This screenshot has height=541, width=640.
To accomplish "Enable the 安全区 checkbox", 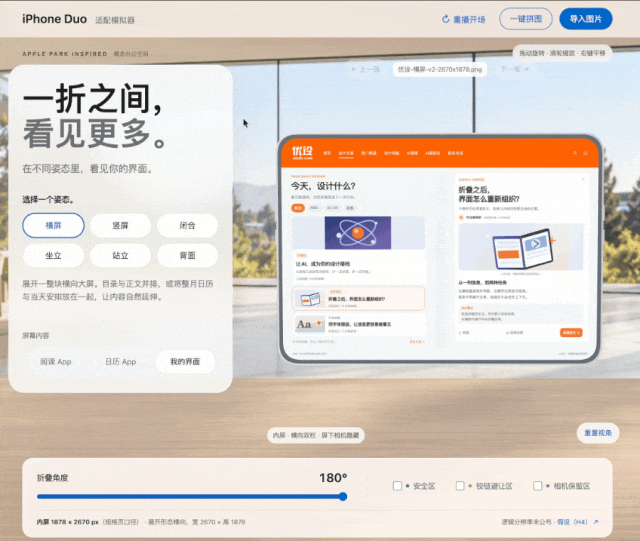I will pos(397,486).
